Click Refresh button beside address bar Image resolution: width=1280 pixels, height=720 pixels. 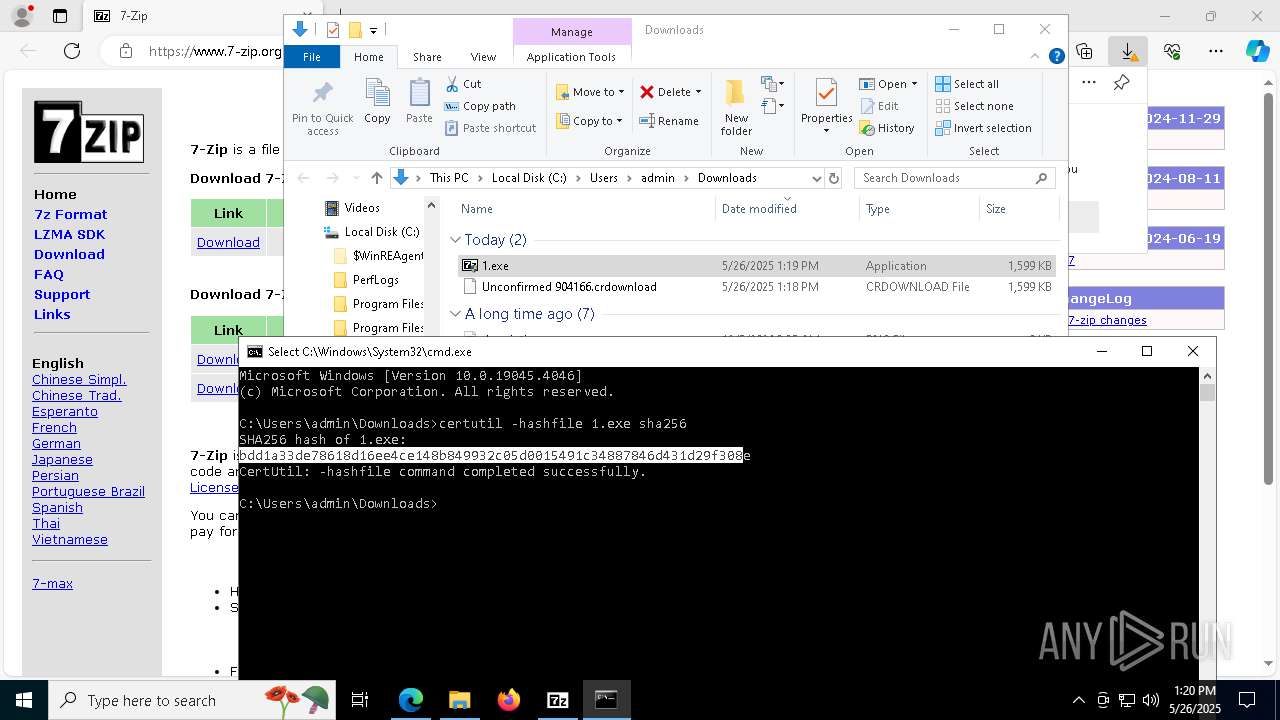[834, 178]
